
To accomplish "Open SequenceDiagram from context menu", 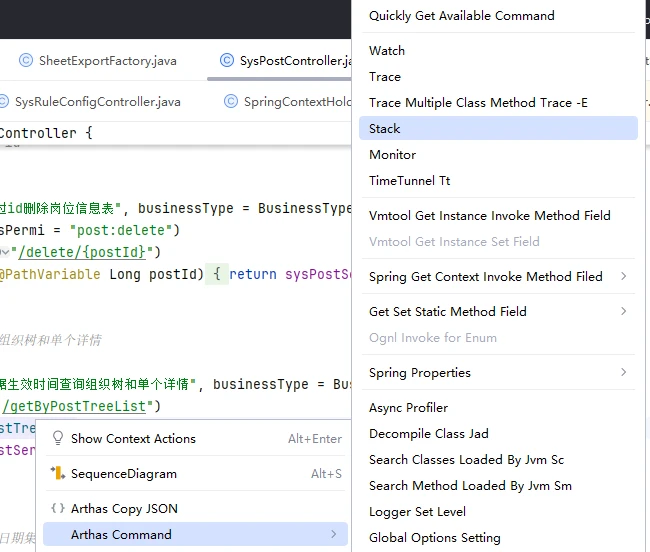I will coord(195,474).
